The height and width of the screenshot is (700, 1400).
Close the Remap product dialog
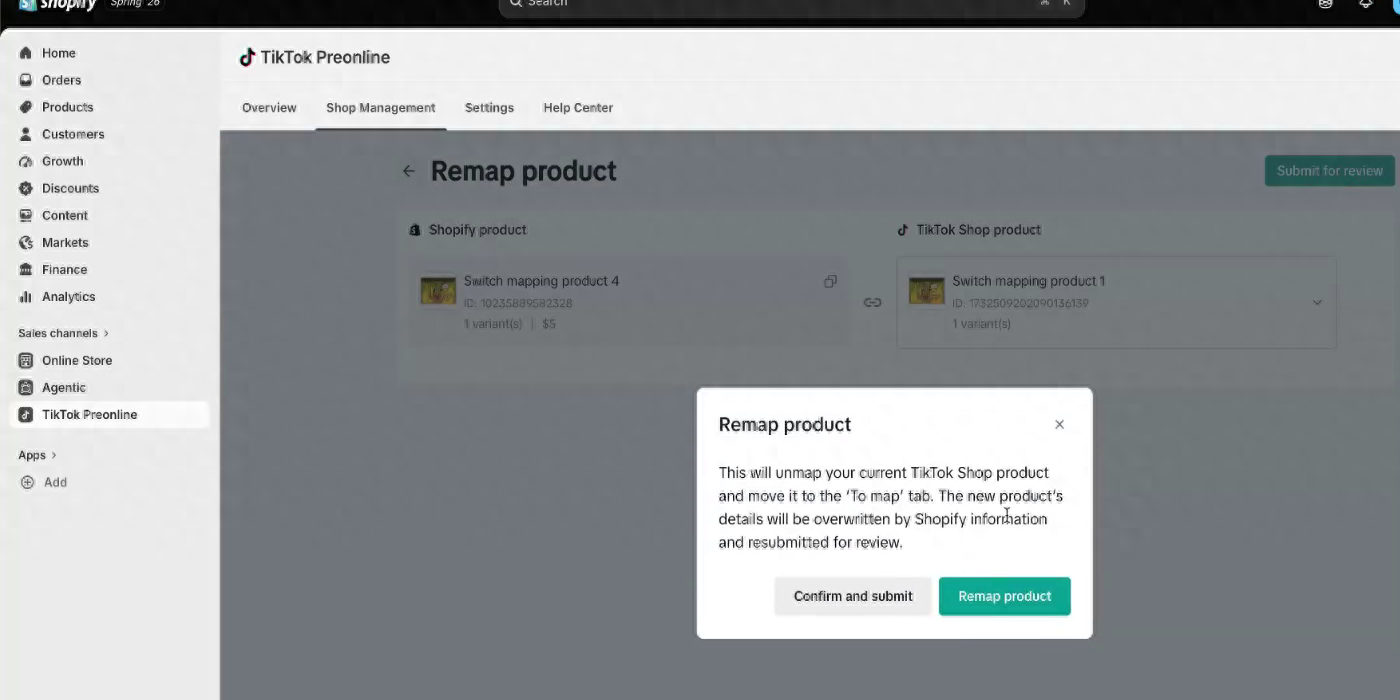[x=1059, y=424]
